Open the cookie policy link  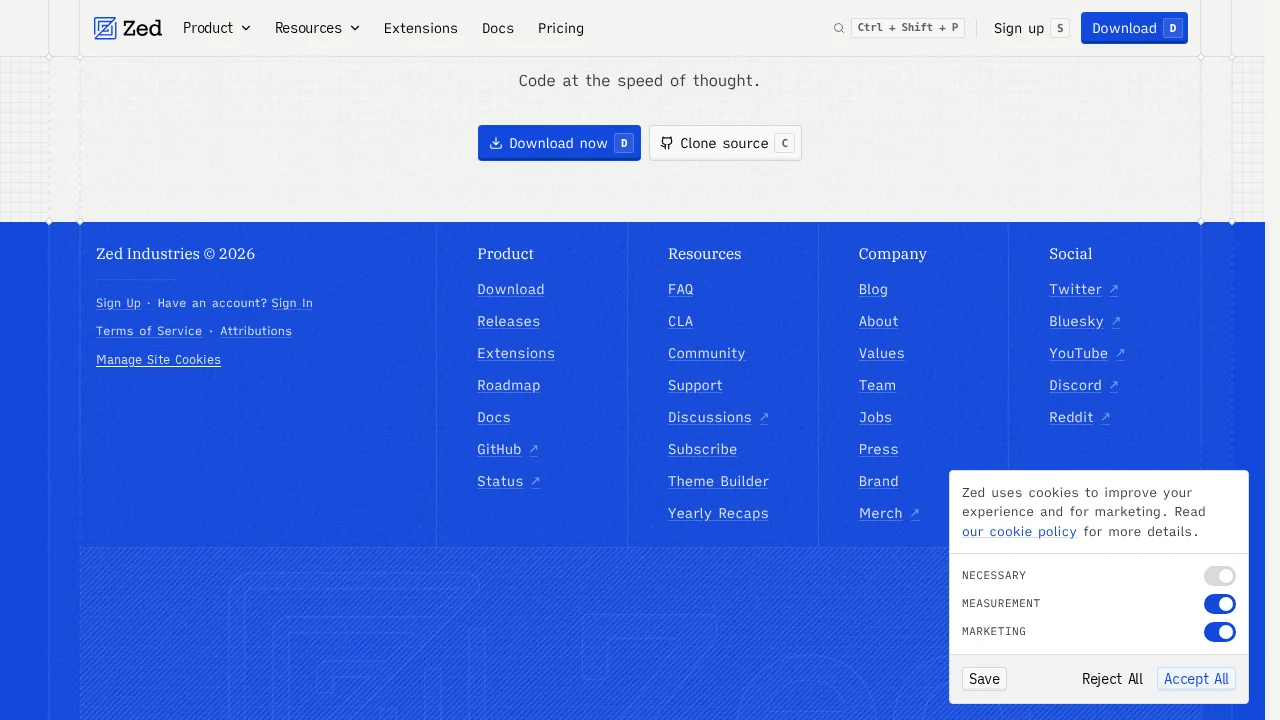[x=1019, y=532]
